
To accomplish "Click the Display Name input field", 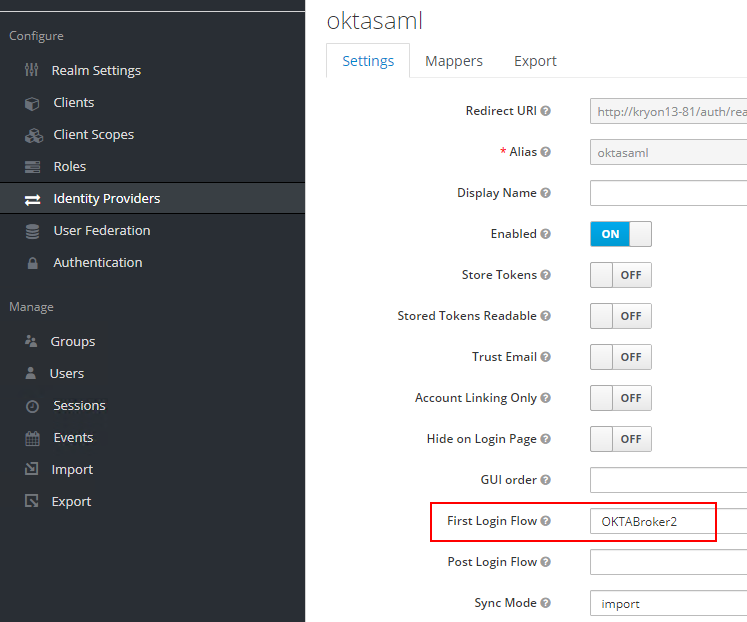I will pyautogui.click(x=668, y=193).
